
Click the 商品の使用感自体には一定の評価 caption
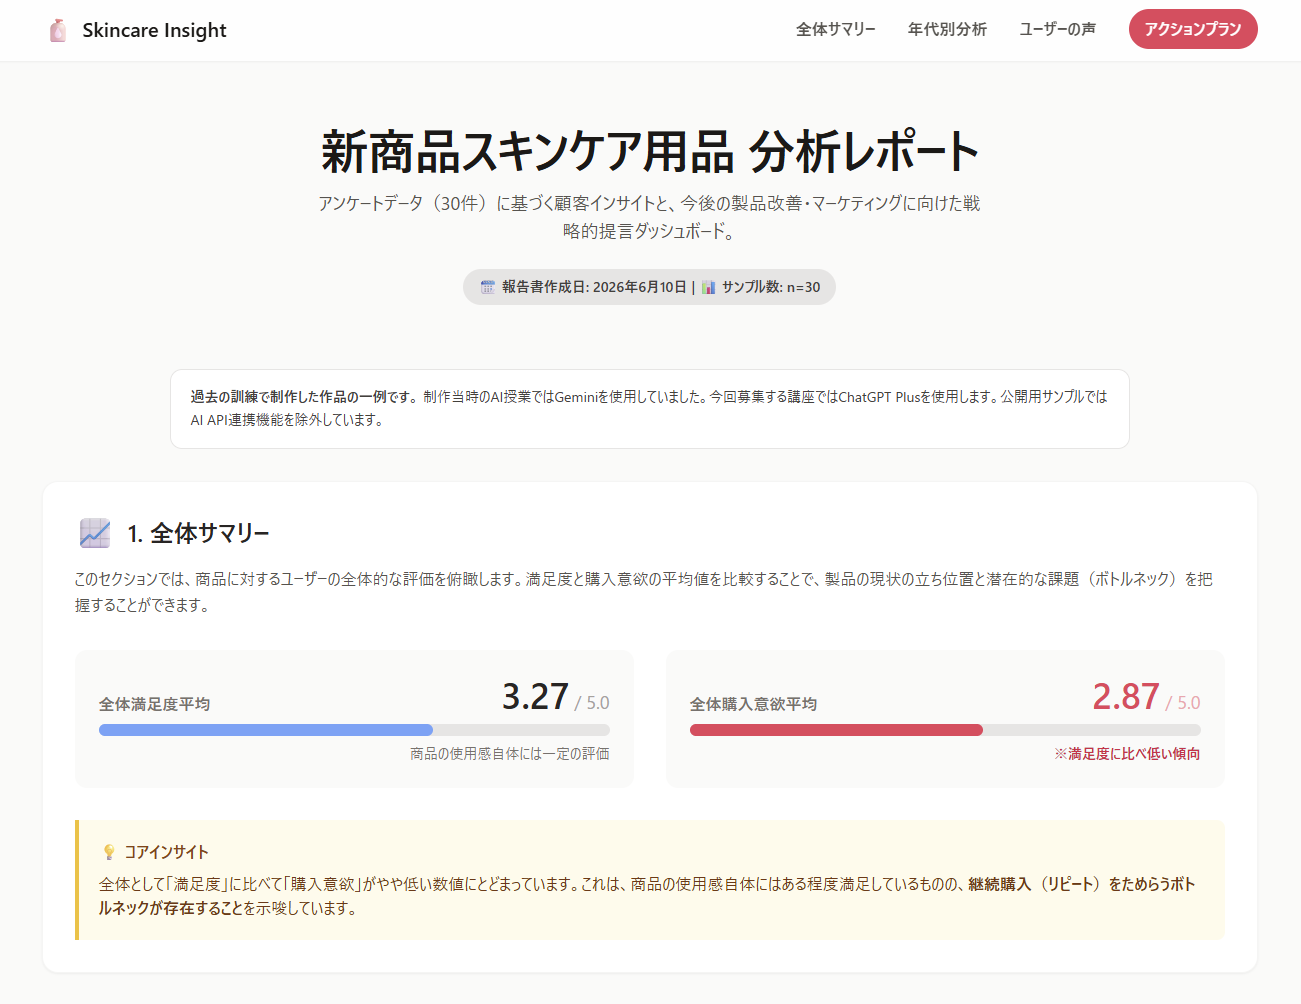pos(510,754)
